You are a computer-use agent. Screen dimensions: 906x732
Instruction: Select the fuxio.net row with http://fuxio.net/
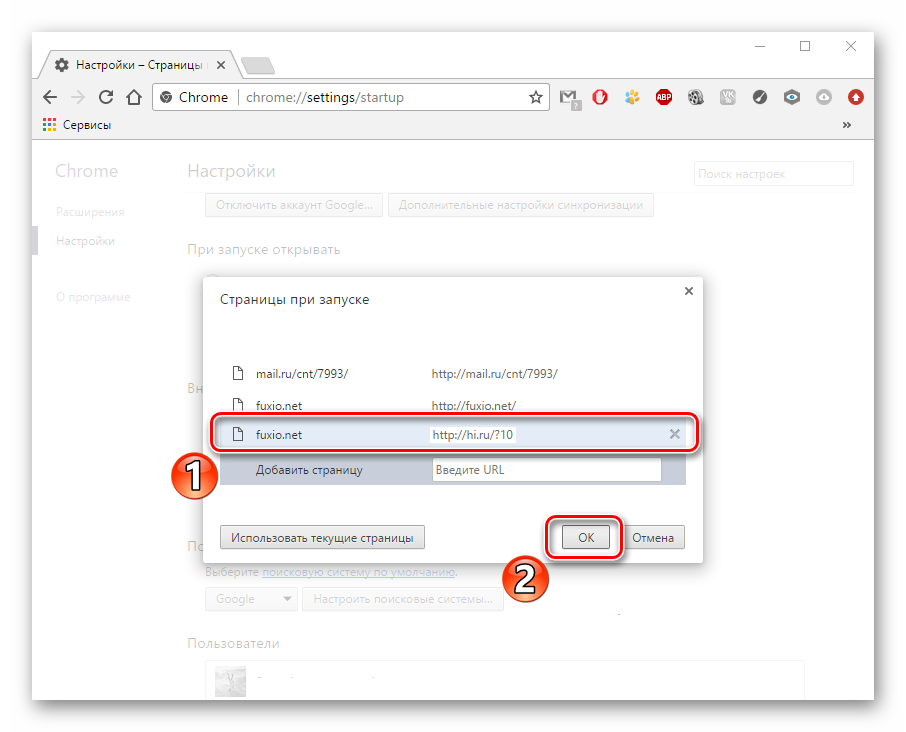(x=452, y=405)
